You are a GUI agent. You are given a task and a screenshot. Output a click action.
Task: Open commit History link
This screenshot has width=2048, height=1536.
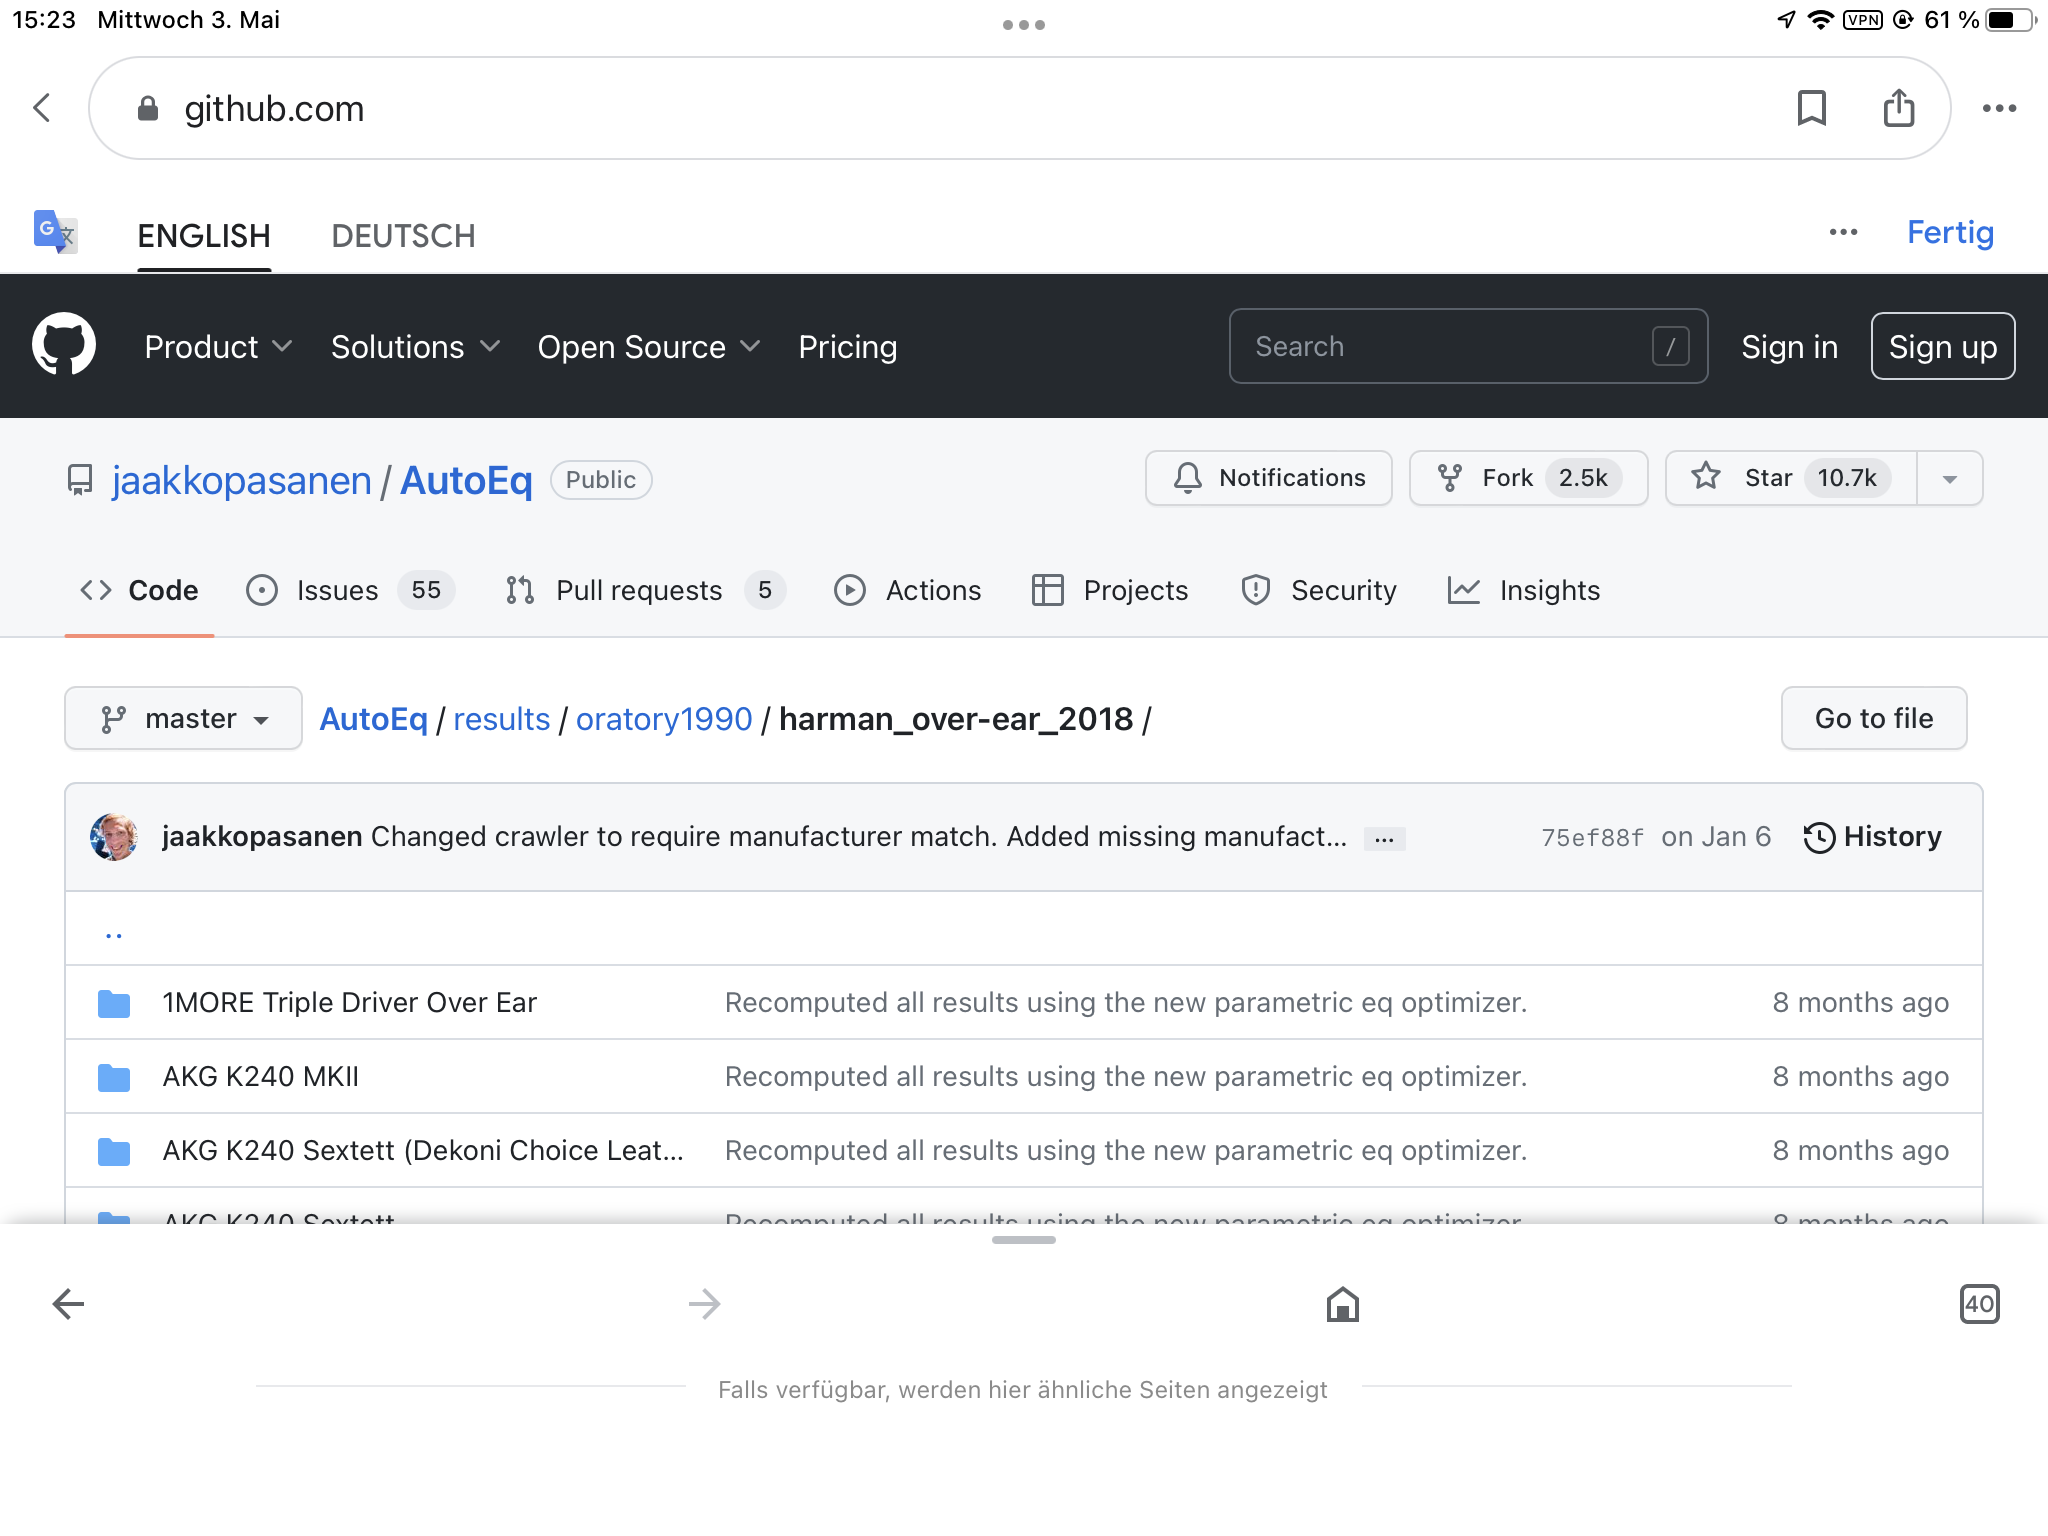pyautogui.click(x=1872, y=837)
